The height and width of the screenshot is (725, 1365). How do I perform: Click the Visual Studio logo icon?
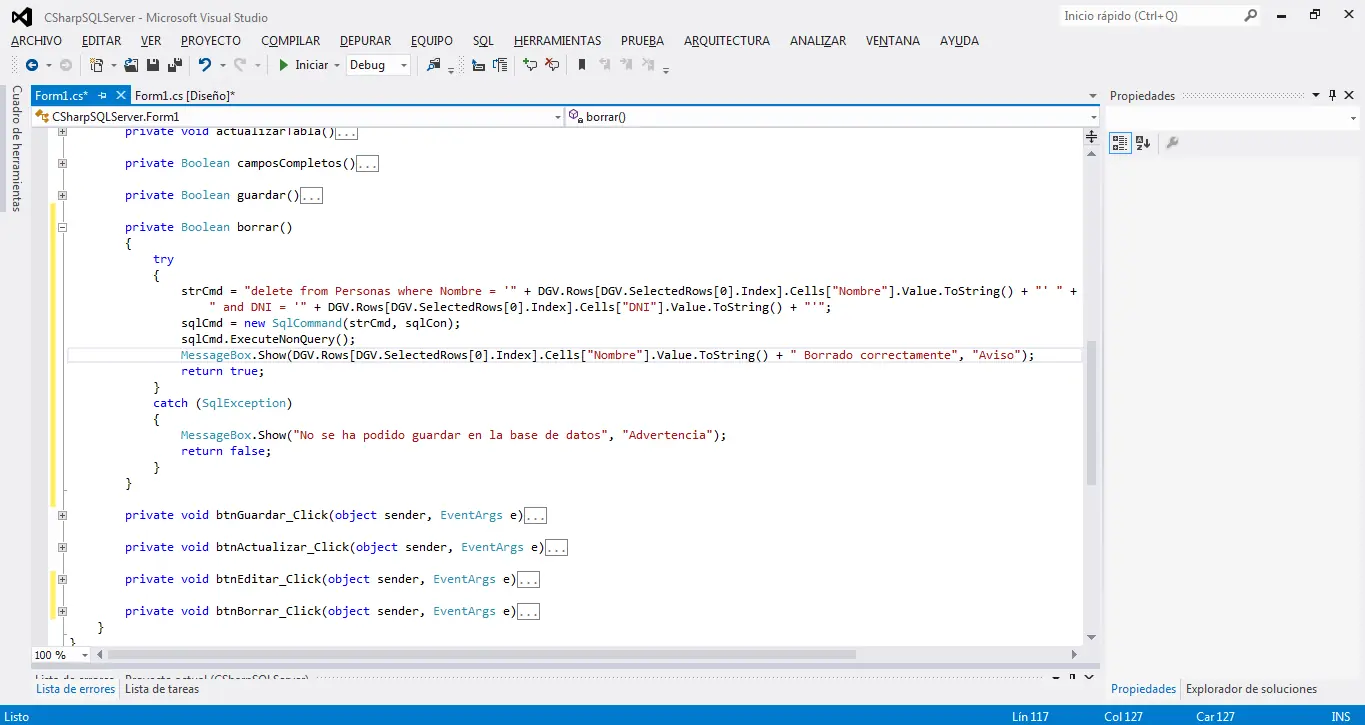pos(21,17)
